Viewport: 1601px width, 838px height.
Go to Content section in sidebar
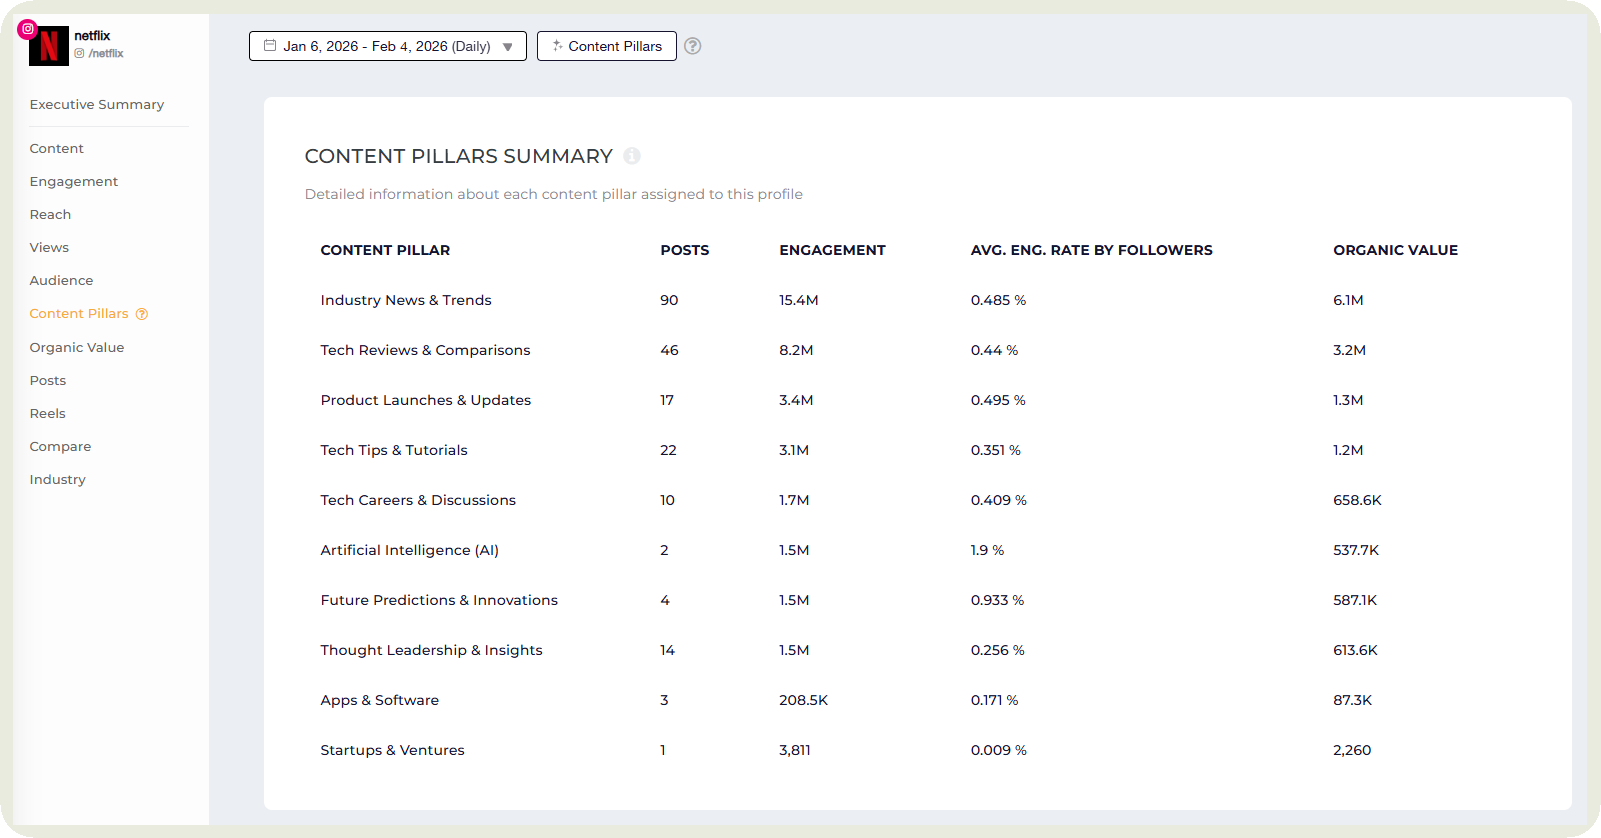pyautogui.click(x=57, y=149)
